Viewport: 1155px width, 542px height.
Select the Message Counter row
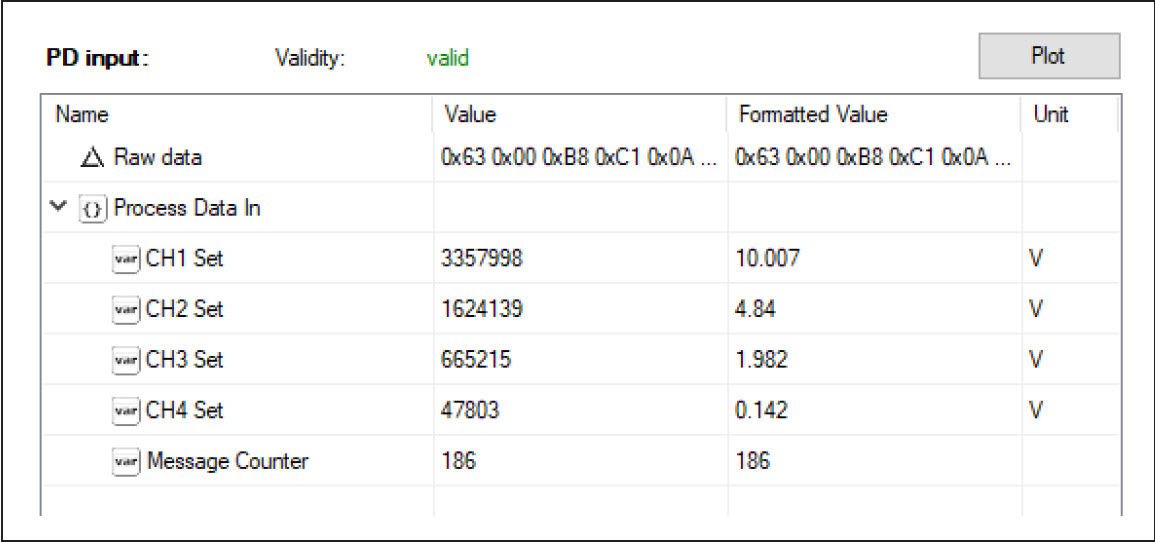pyautogui.click(x=578, y=461)
